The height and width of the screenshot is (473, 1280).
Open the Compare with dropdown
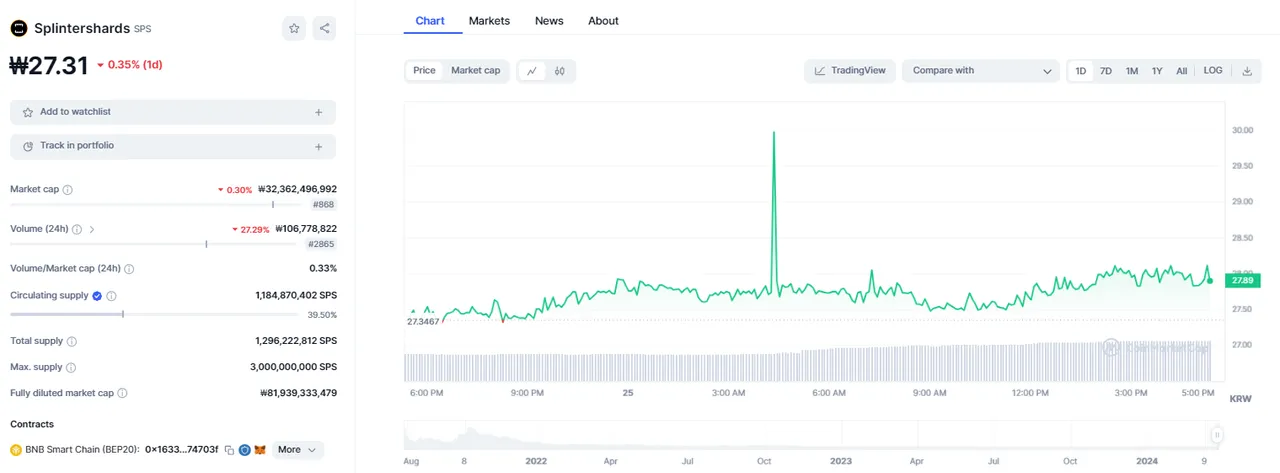pyautogui.click(x=981, y=71)
